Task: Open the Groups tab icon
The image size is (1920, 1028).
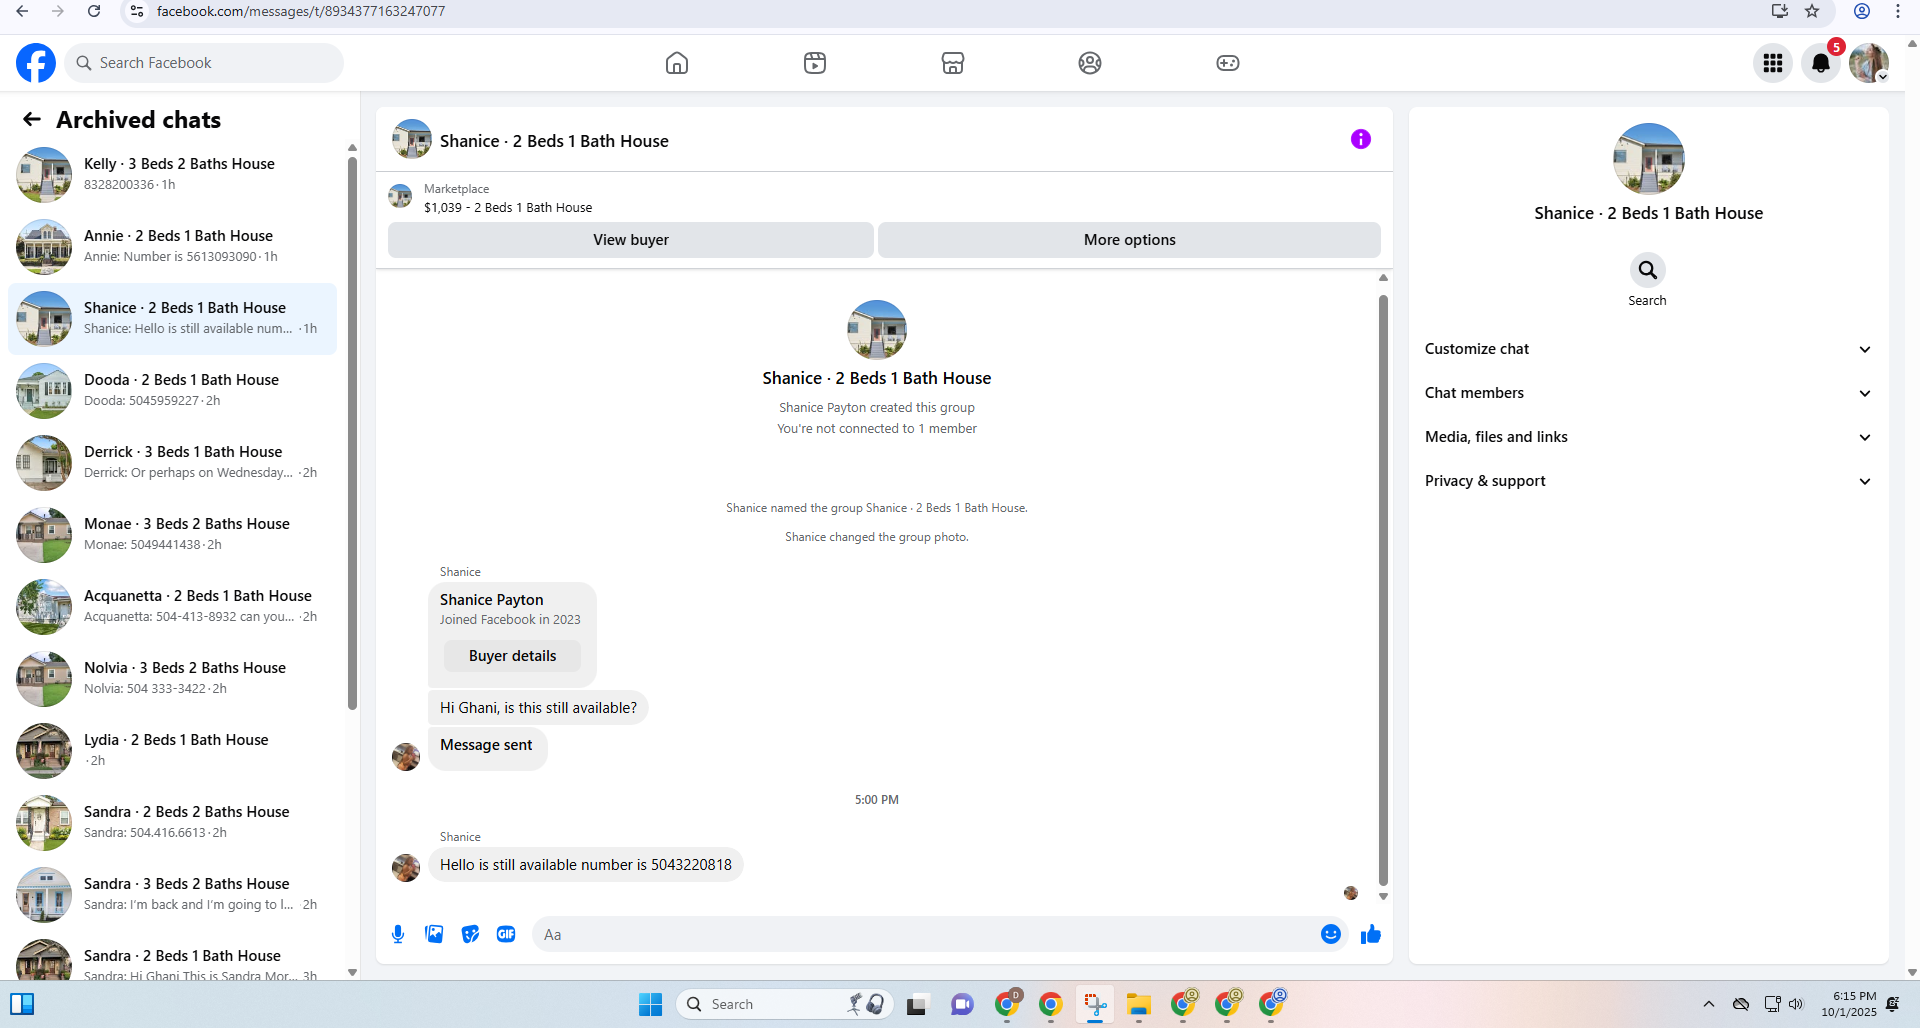Action: tap(1090, 63)
